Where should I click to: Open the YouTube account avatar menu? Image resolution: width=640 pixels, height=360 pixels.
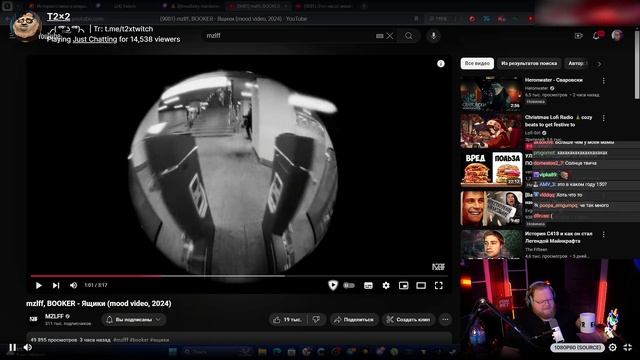(617, 36)
